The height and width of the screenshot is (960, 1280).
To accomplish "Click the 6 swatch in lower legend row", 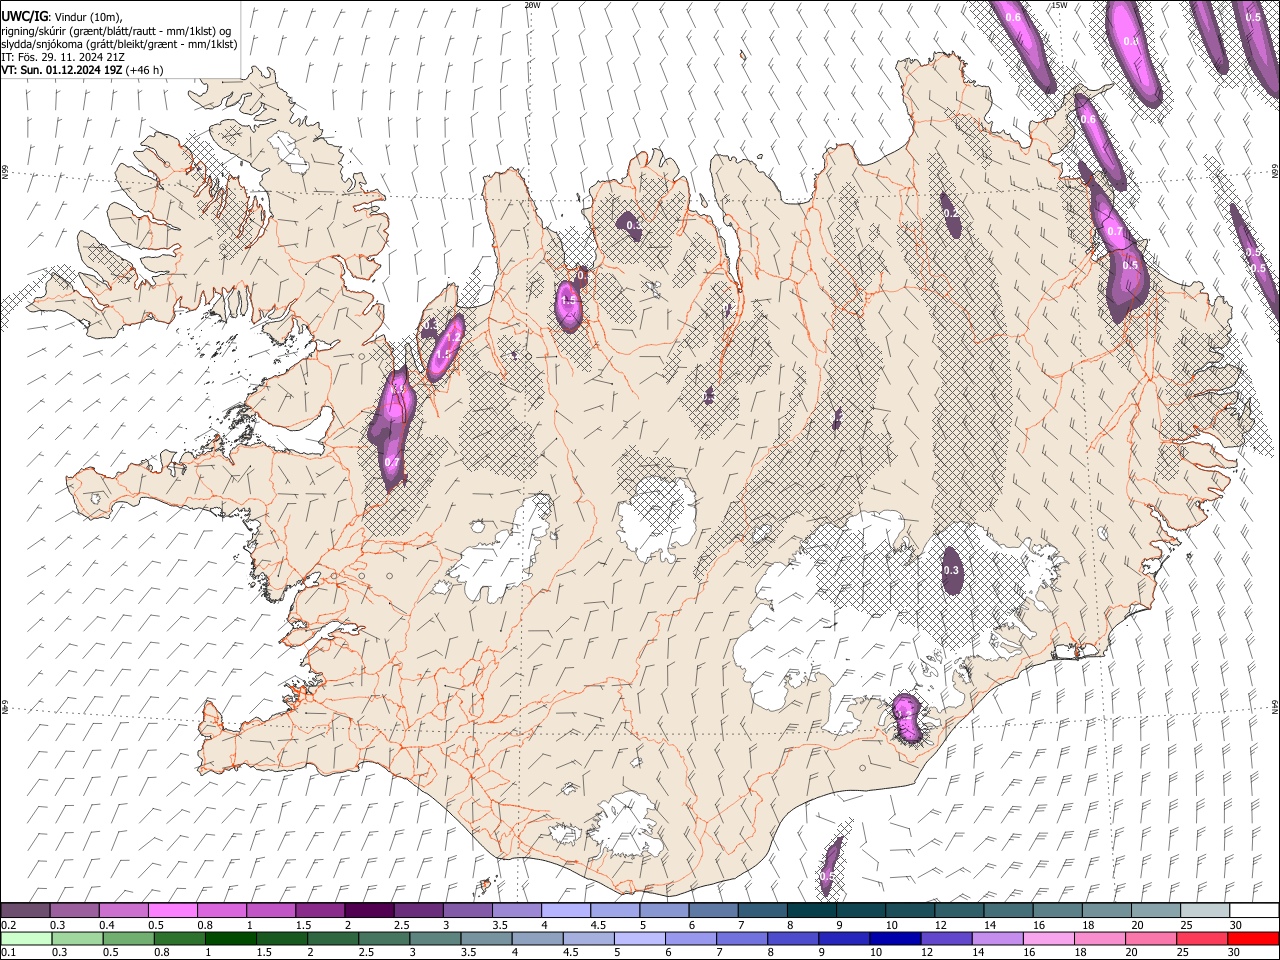I will pos(691,938).
